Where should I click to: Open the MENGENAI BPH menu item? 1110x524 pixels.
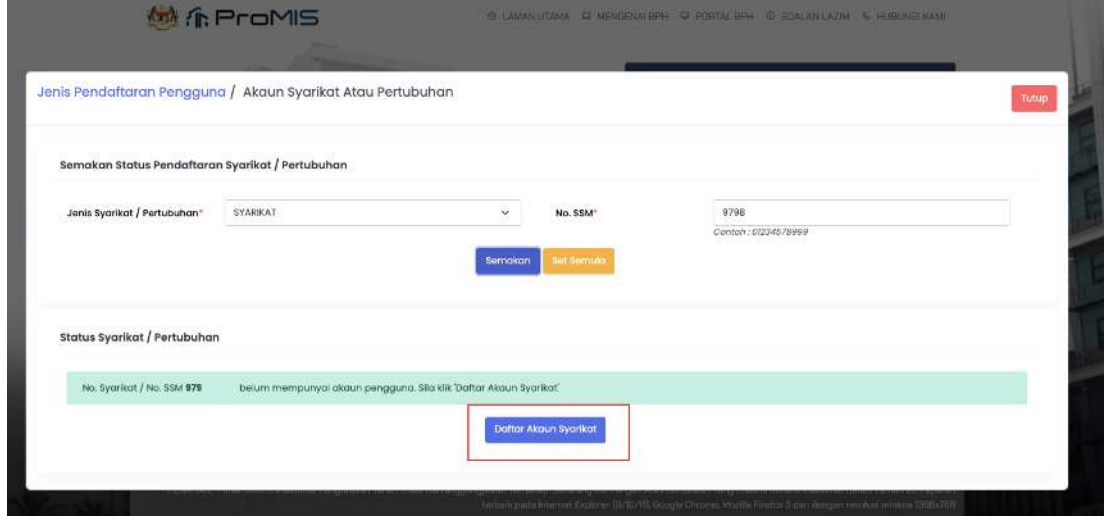pos(624,16)
